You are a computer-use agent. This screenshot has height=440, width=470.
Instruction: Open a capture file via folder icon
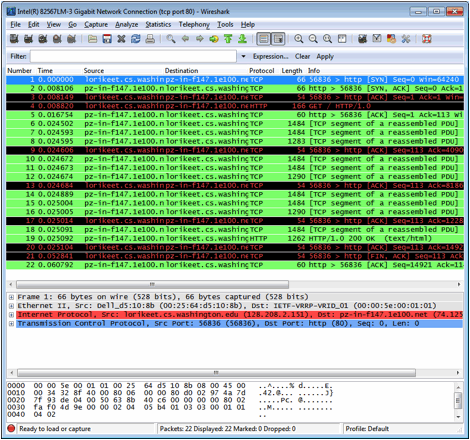coord(92,39)
